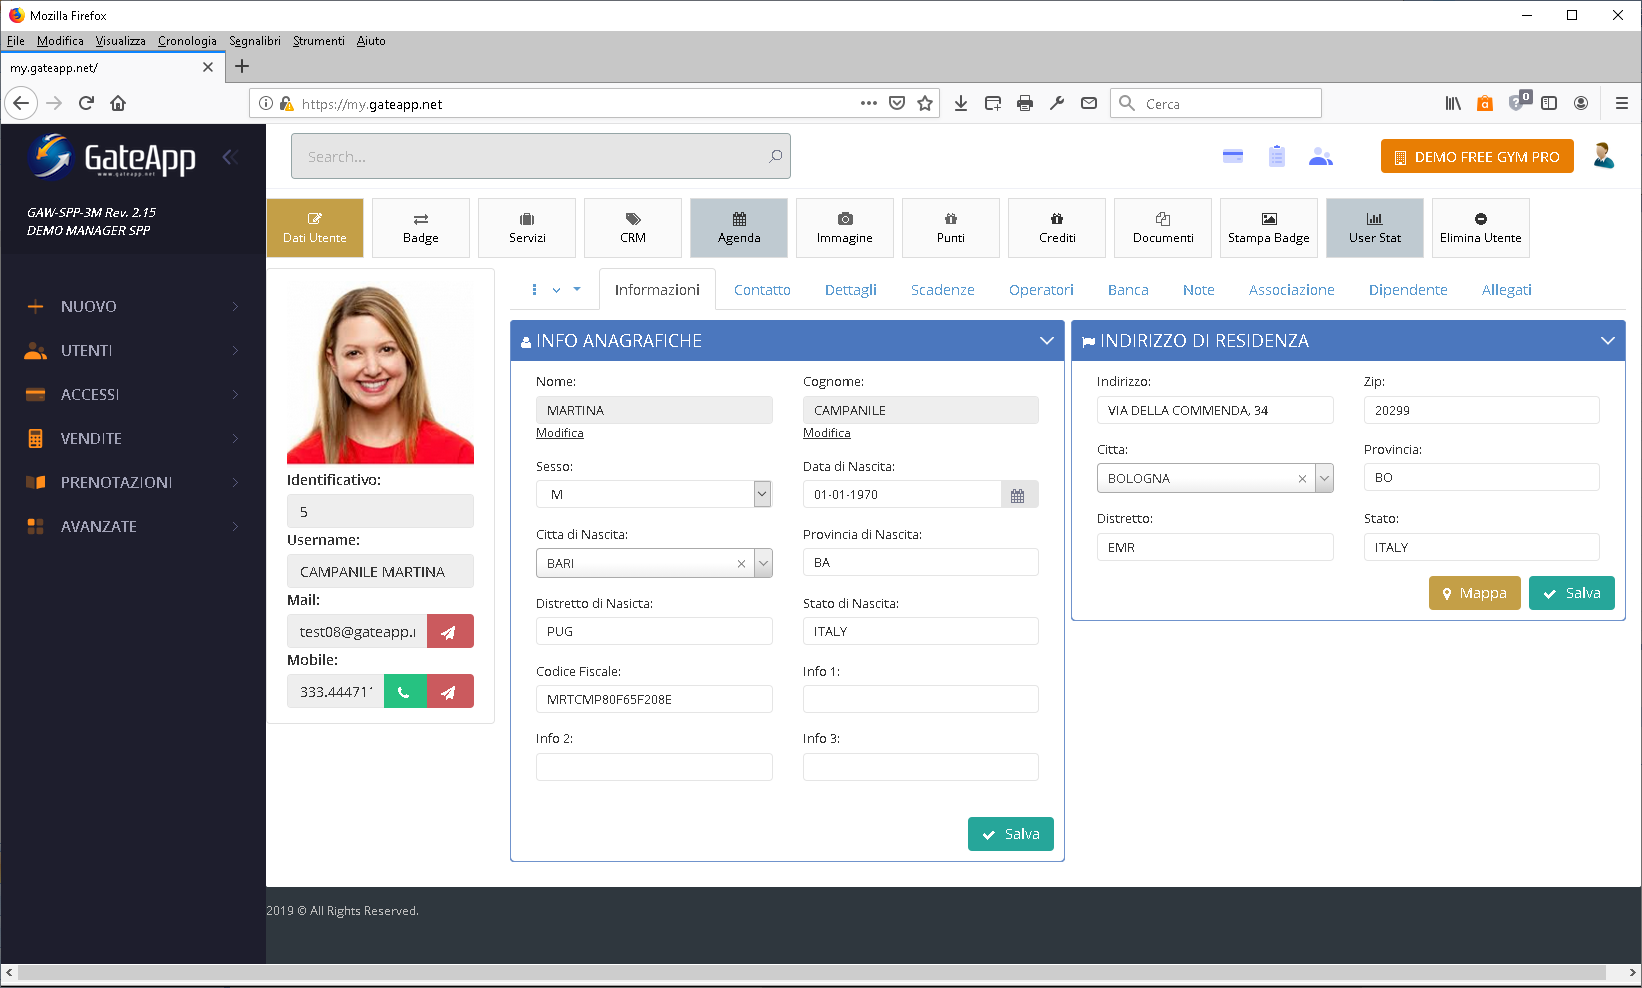The height and width of the screenshot is (988, 1642).
Task: Click the Elimina Utente button
Action: coord(1480,228)
